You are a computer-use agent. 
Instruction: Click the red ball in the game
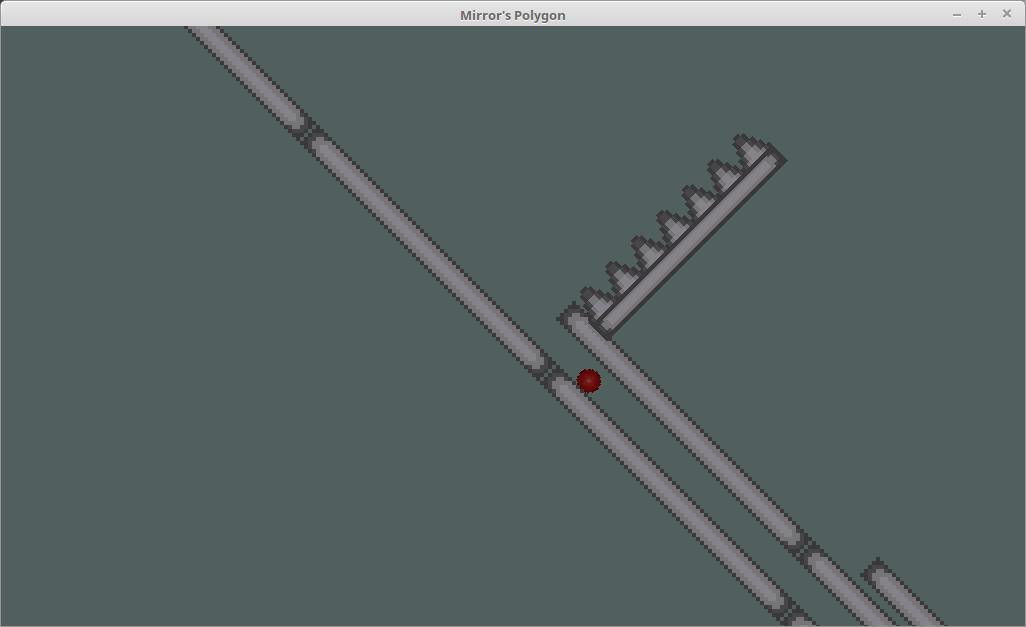(x=589, y=380)
